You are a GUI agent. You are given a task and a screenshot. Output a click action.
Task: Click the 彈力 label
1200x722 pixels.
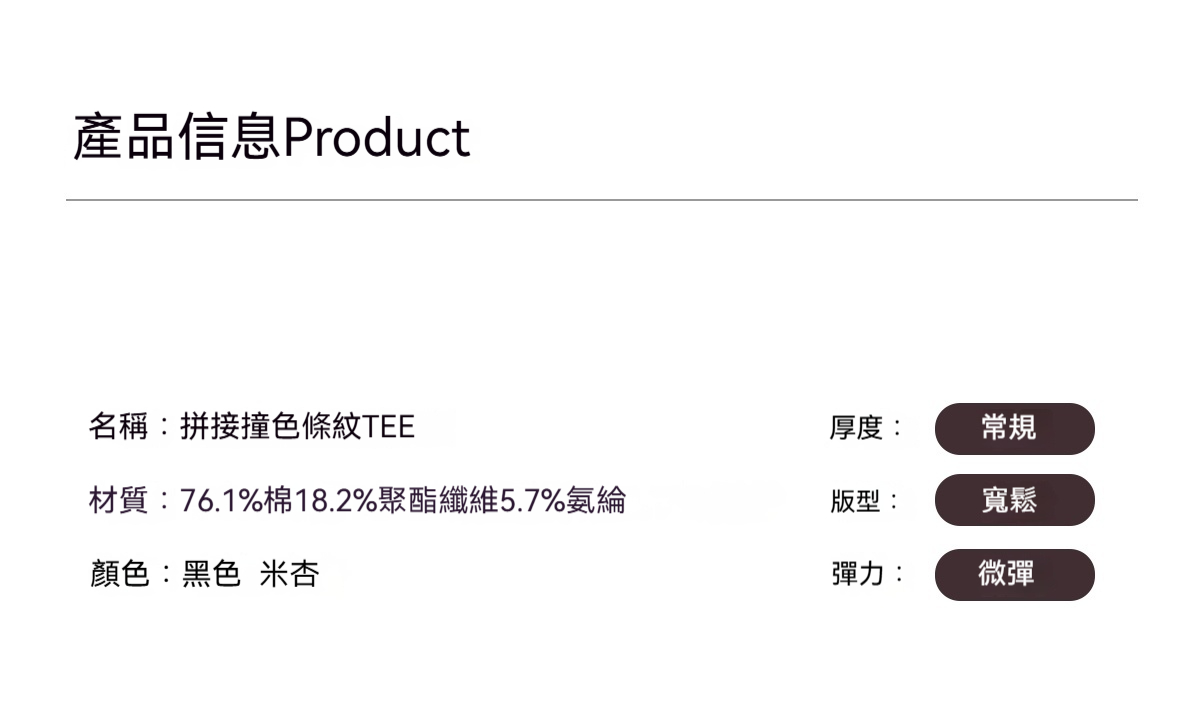(856, 574)
